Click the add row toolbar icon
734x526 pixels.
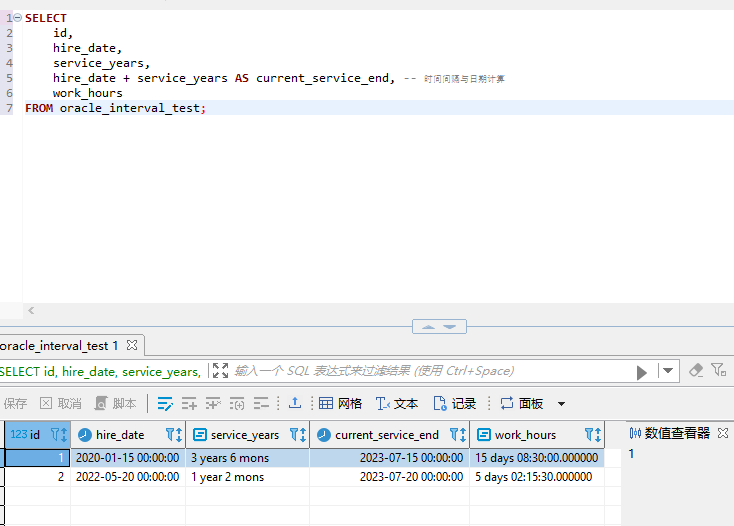coord(189,404)
